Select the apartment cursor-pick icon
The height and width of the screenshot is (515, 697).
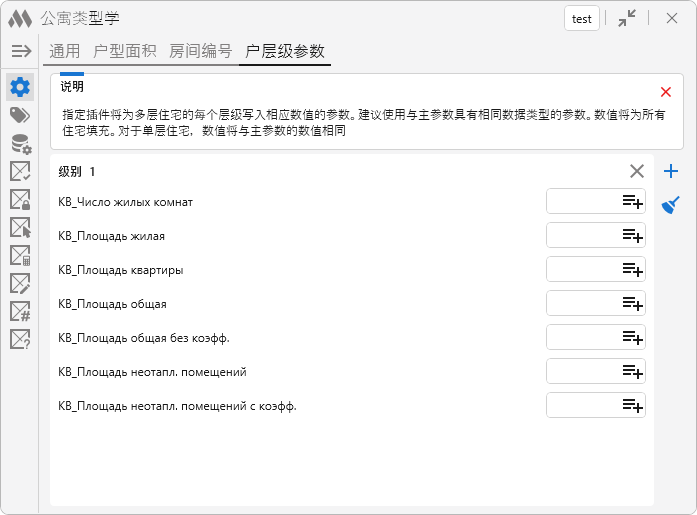point(20,227)
